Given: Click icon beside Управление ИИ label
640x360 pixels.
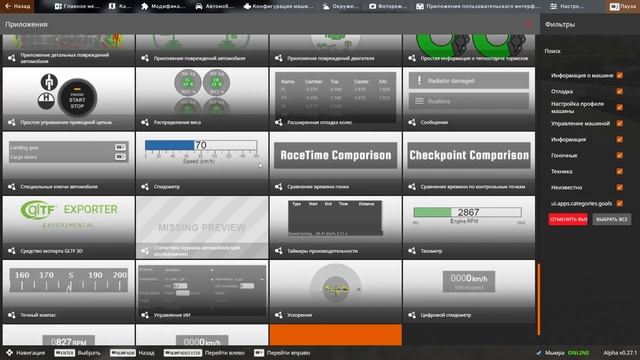Looking at the screenshot, I should point(145,315).
